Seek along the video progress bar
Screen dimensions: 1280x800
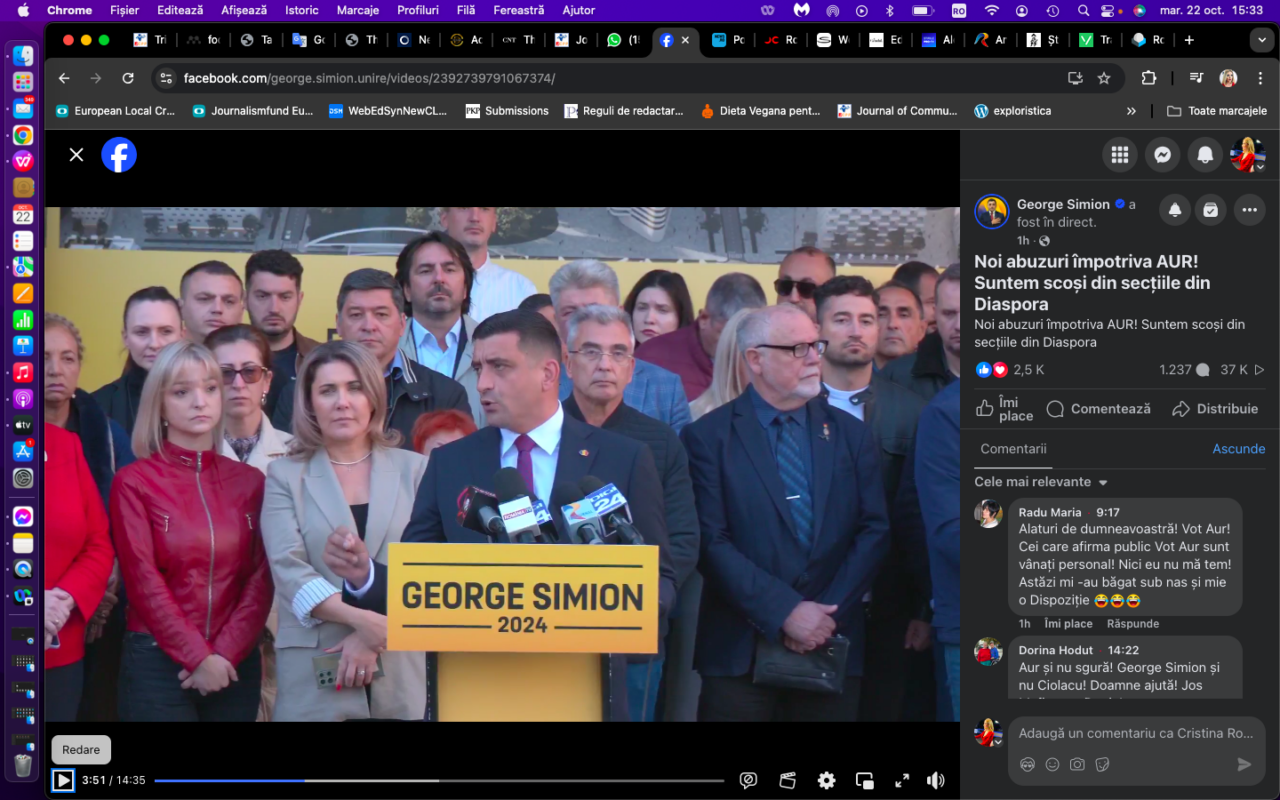click(439, 780)
